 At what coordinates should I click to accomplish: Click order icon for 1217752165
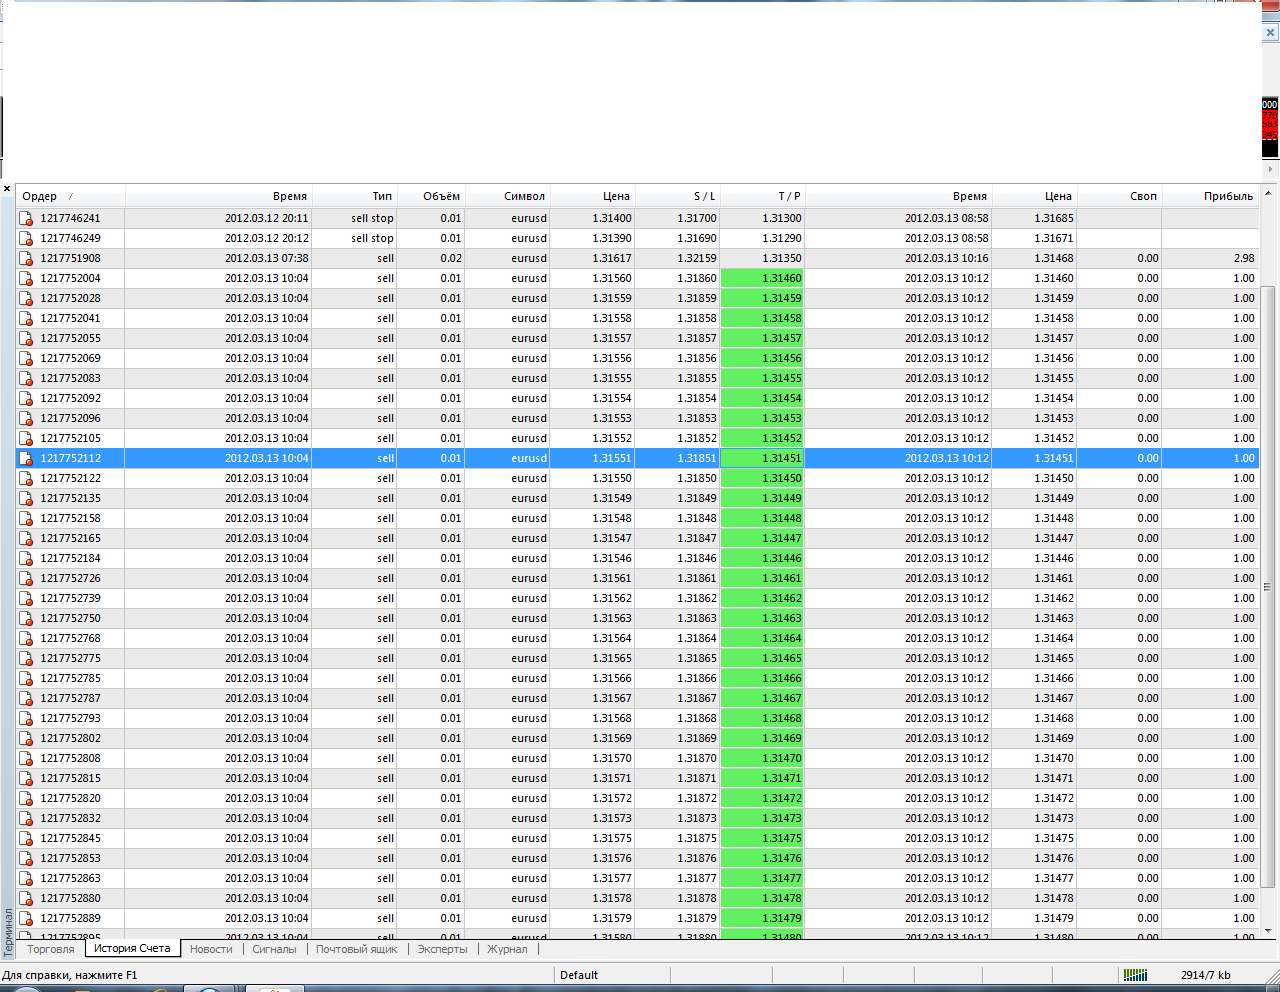[x=26, y=538]
